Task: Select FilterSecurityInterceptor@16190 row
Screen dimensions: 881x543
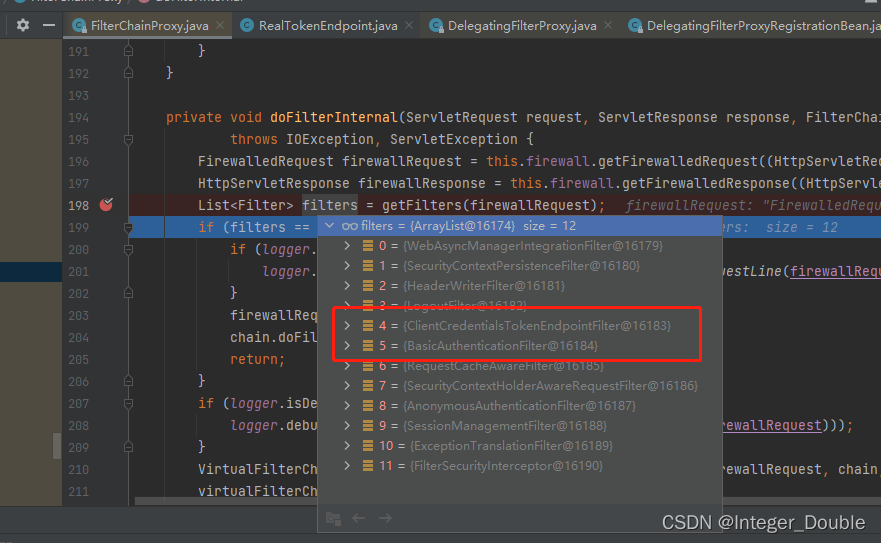Action: coord(520,465)
